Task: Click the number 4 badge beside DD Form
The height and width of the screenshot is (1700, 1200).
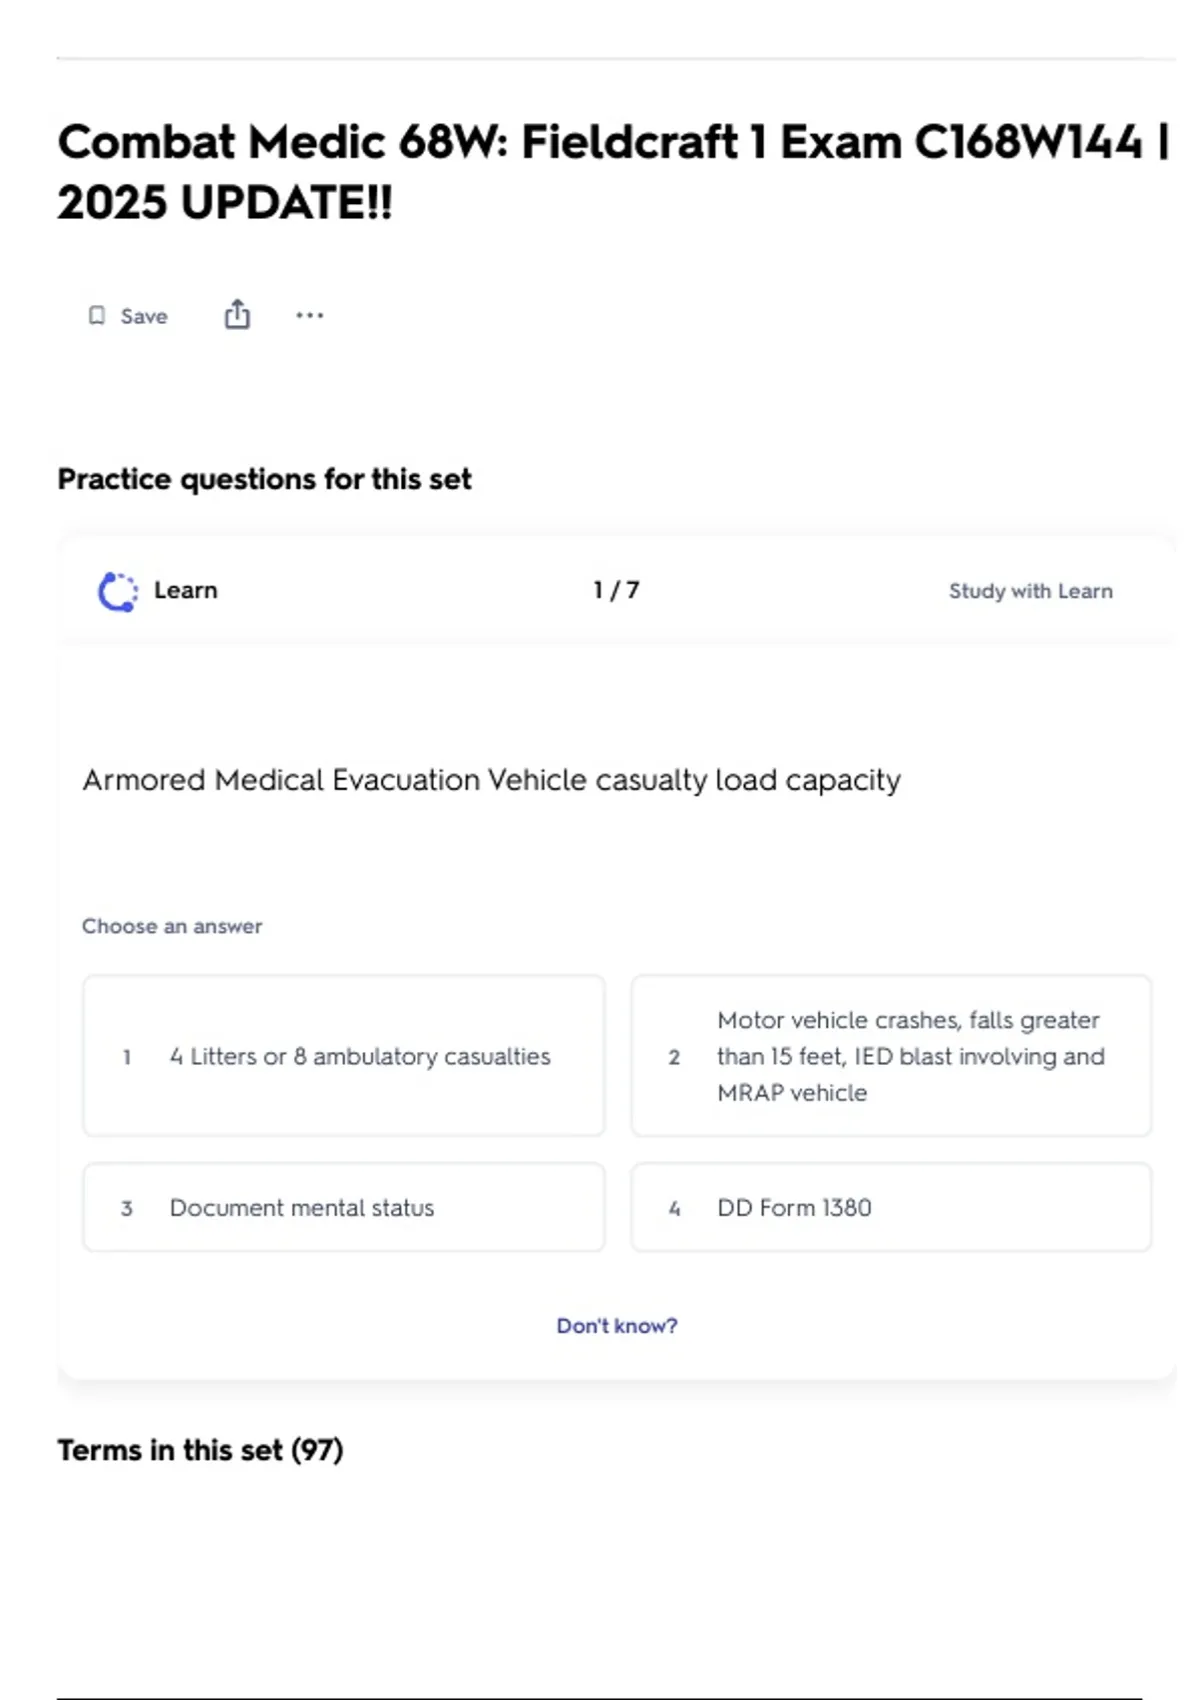Action: [x=674, y=1208]
